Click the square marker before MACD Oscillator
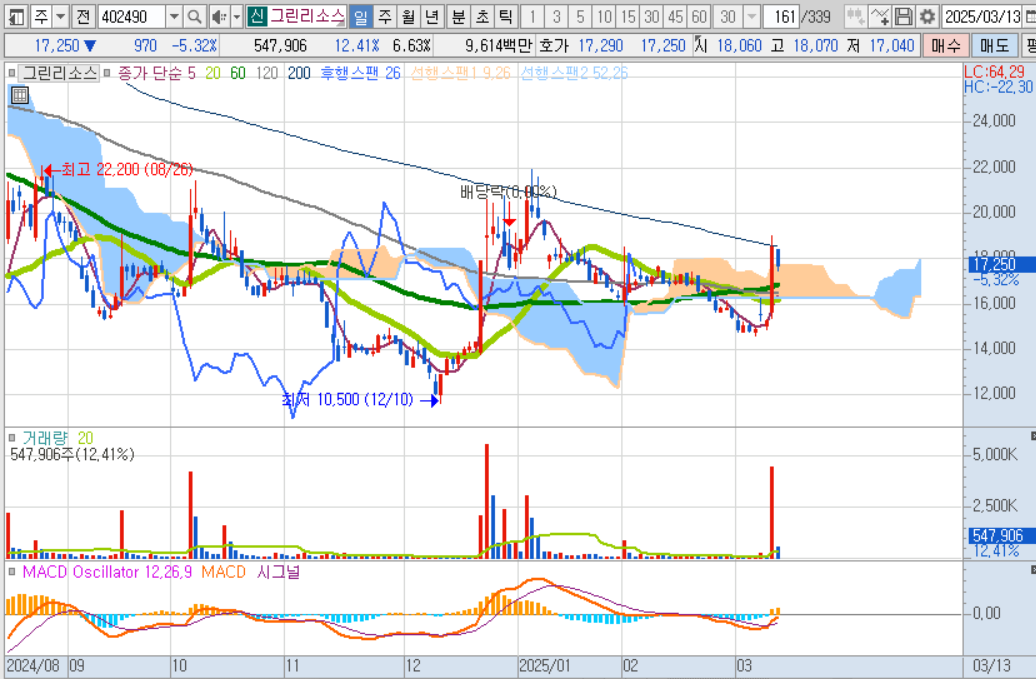 click(12, 572)
